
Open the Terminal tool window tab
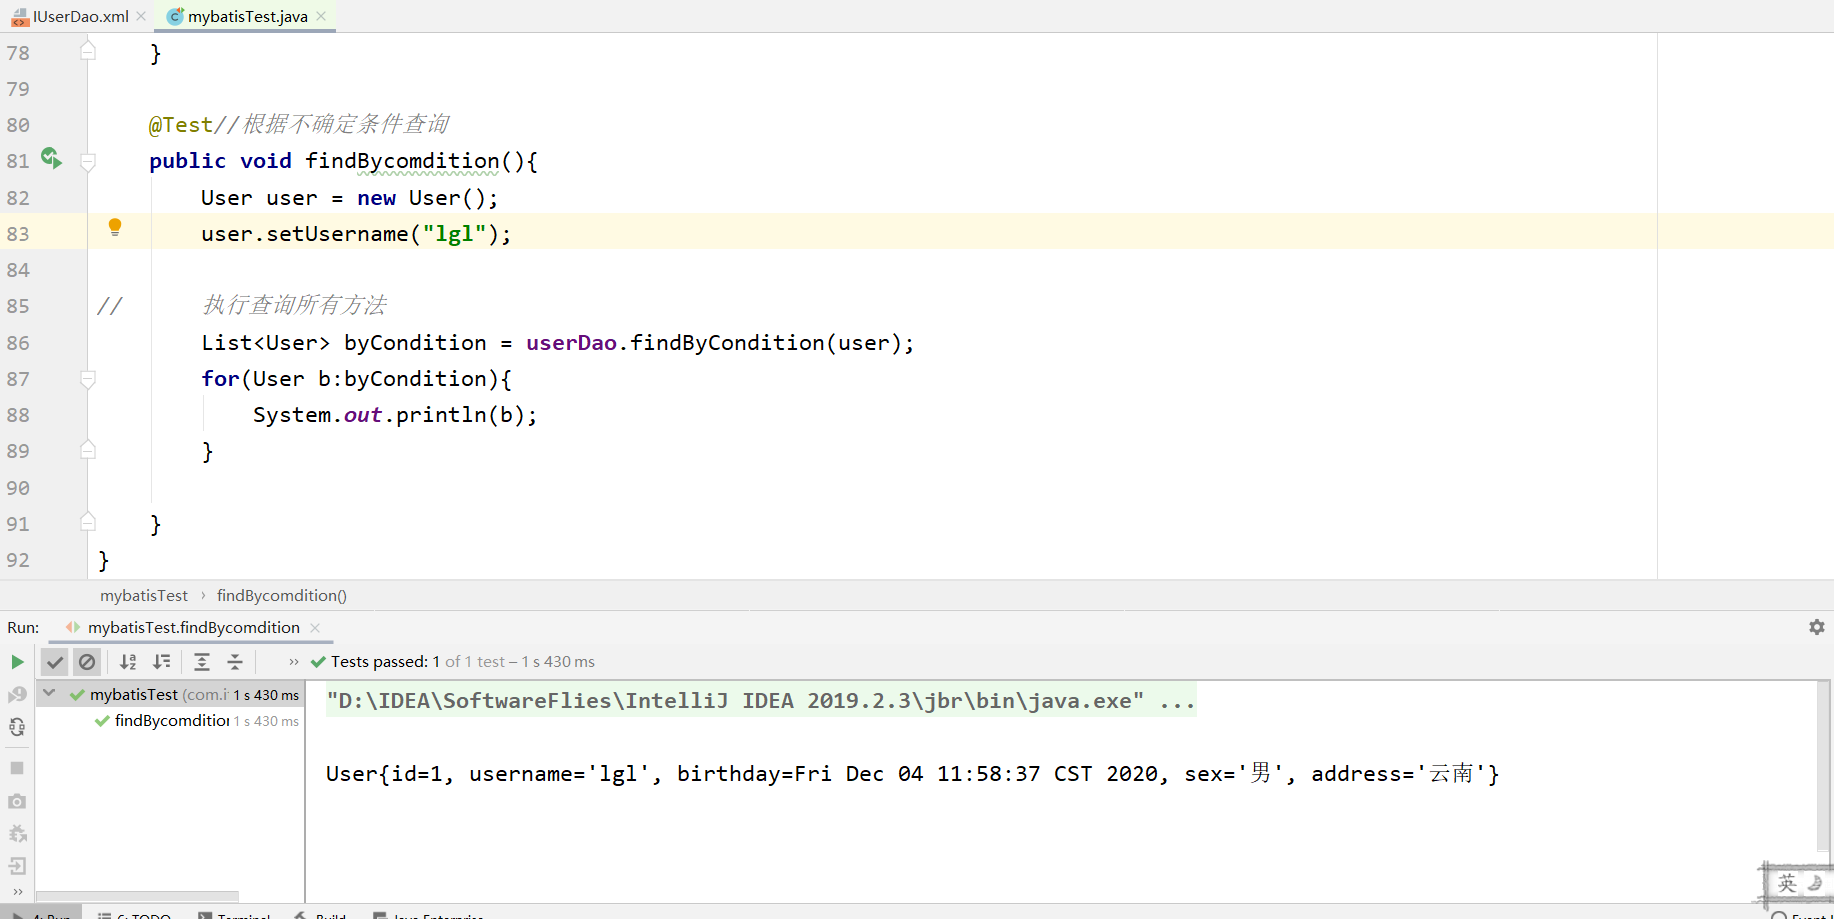click(x=234, y=914)
